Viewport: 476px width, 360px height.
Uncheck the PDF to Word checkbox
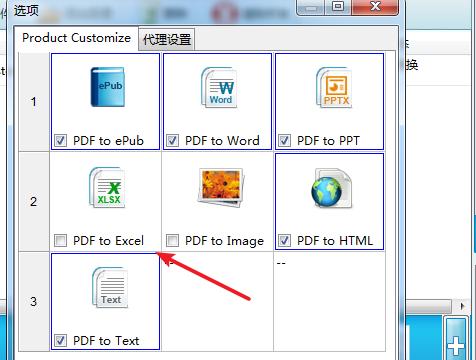tap(172, 140)
